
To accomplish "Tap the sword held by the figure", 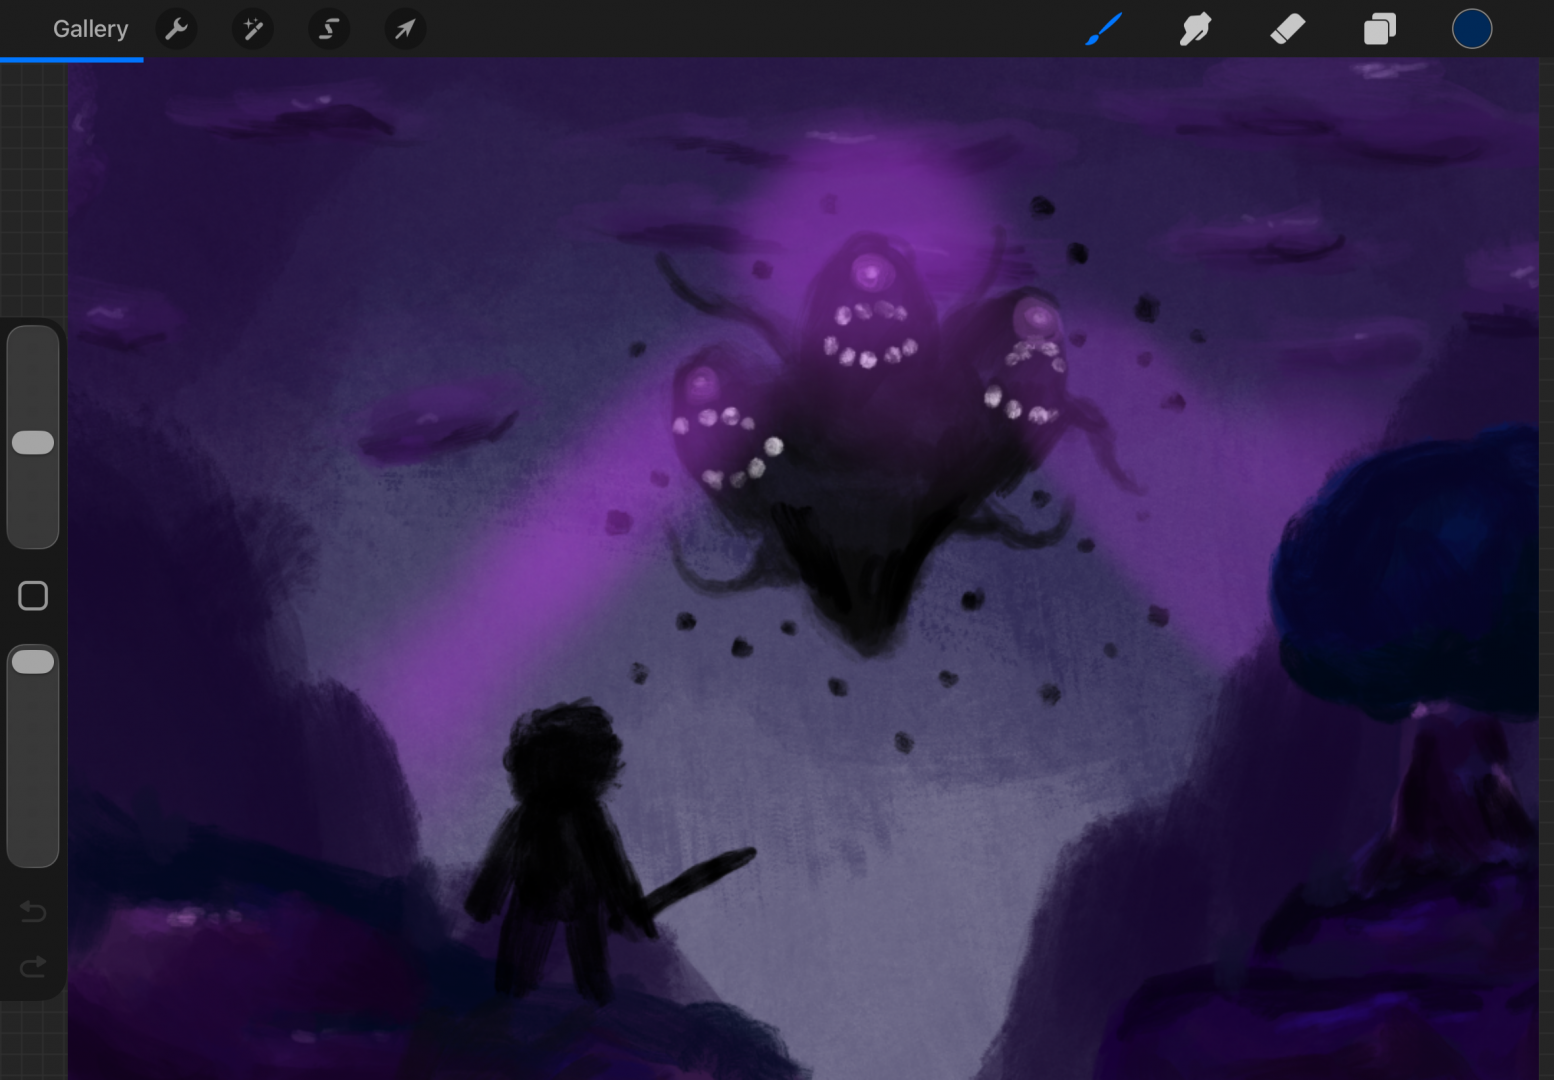I will pos(700,878).
